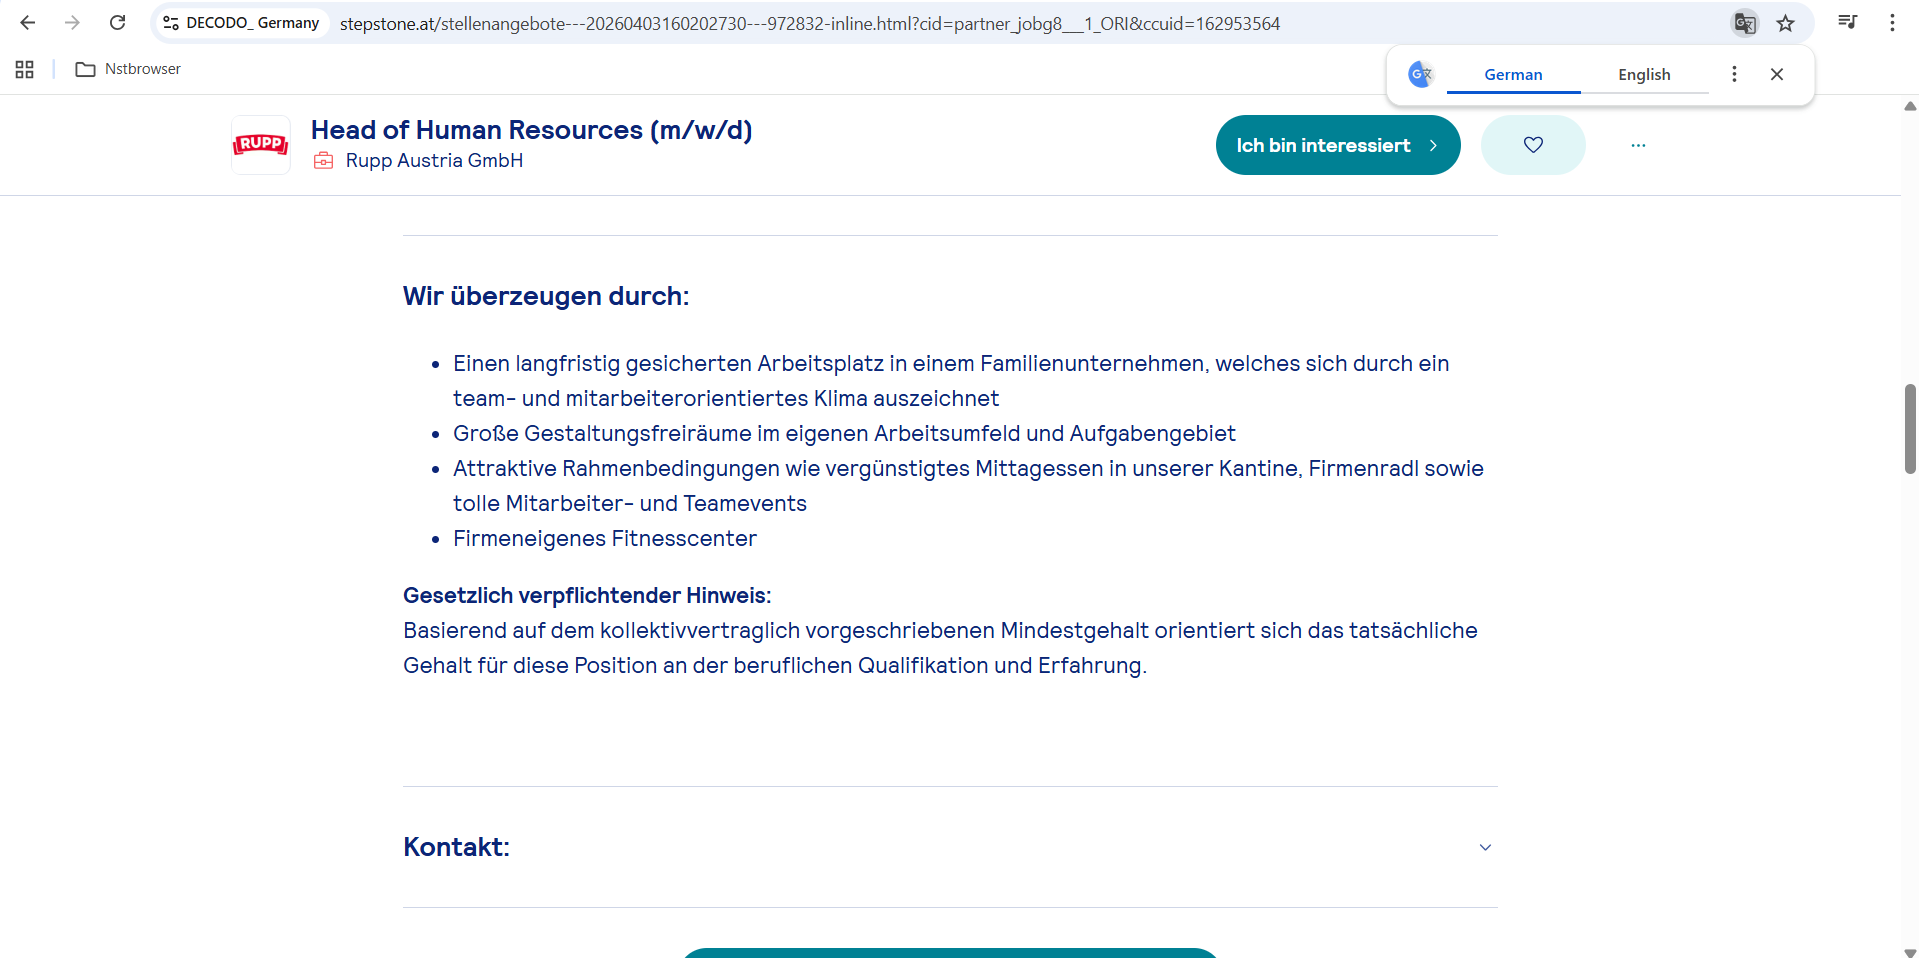Open the Chrome three-dot menu
The image size is (1919, 958).
click(x=1892, y=23)
